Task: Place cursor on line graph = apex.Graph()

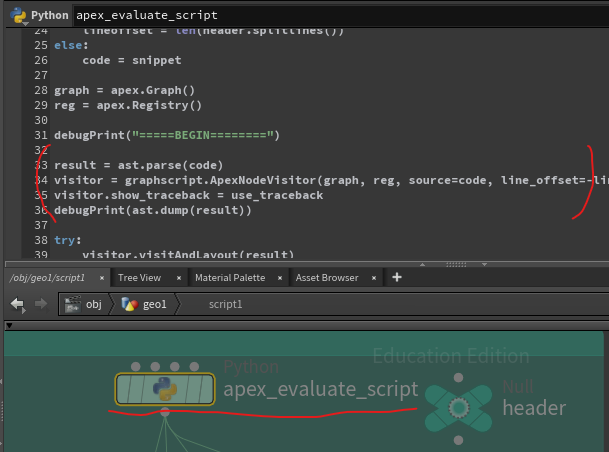Action: (x=124, y=90)
